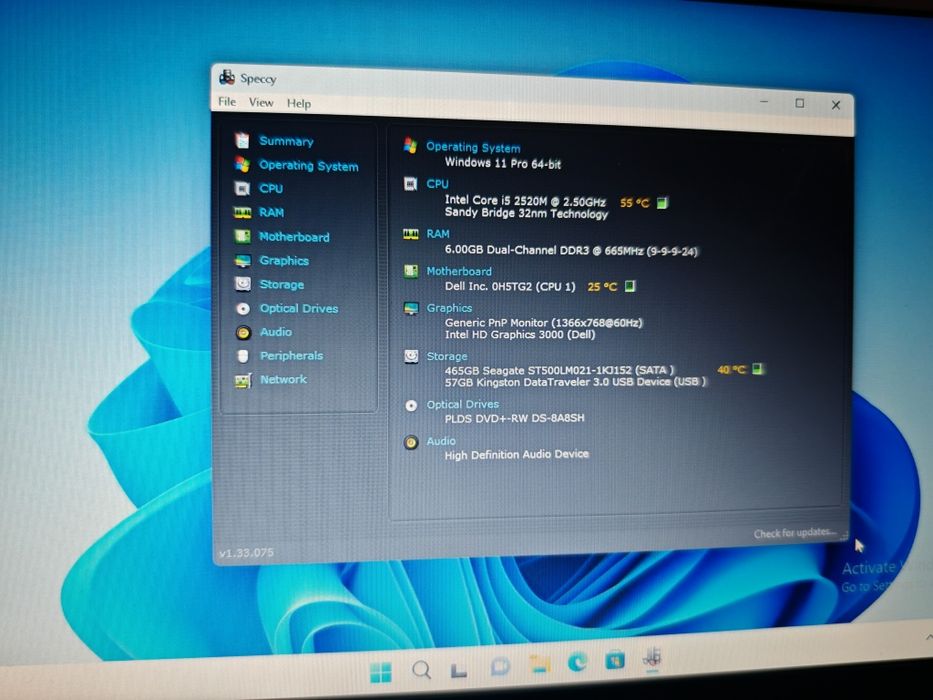Open File Explorer from the taskbar
Screen dimensions: 933x700
tap(540, 664)
